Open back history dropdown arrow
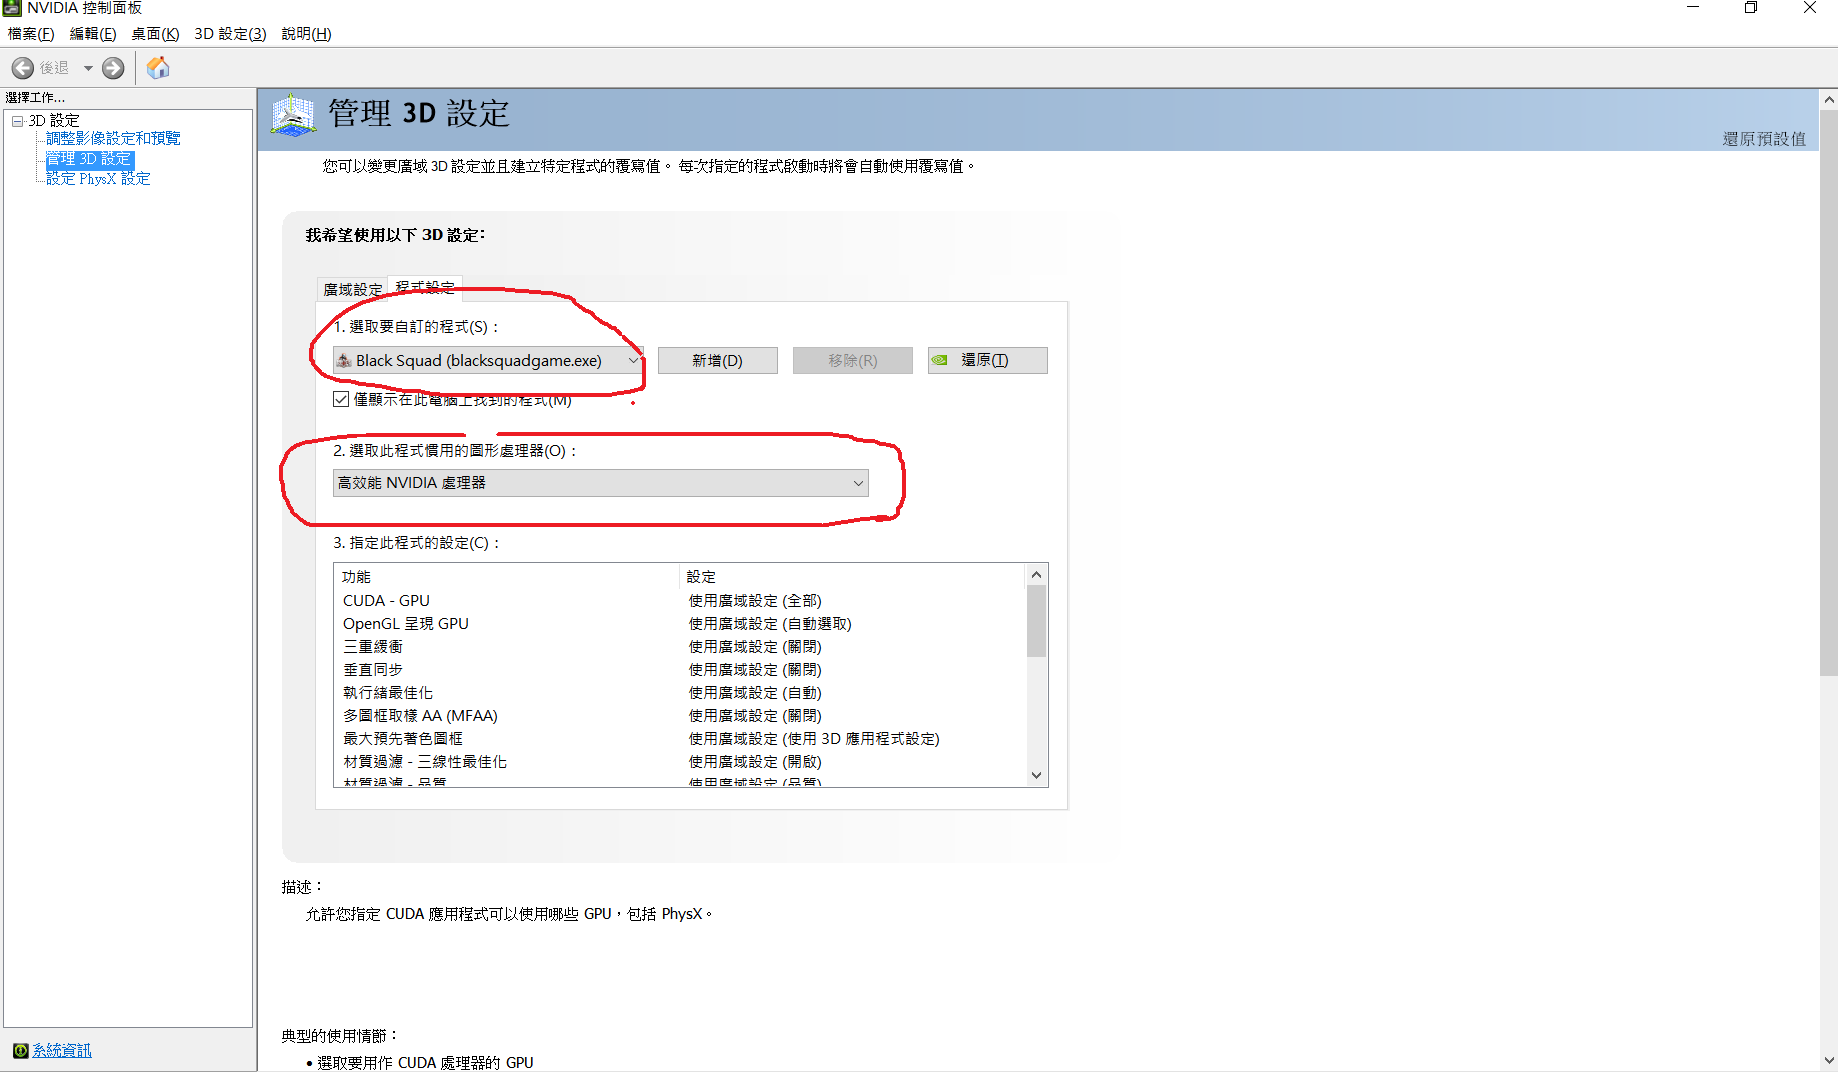1838x1073 pixels. click(88, 68)
